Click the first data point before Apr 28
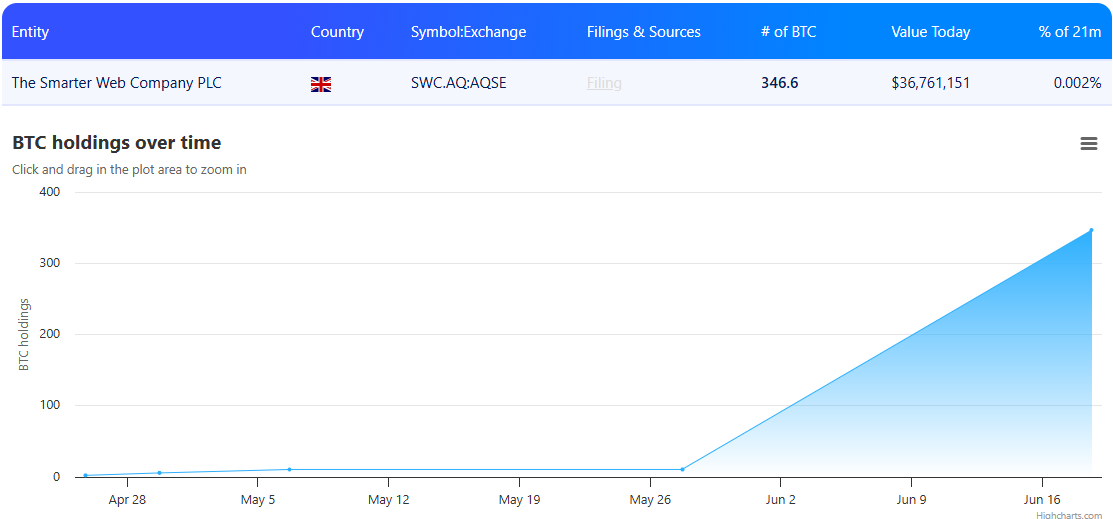Screen dimensions: 1113x519 coord(85,476)
